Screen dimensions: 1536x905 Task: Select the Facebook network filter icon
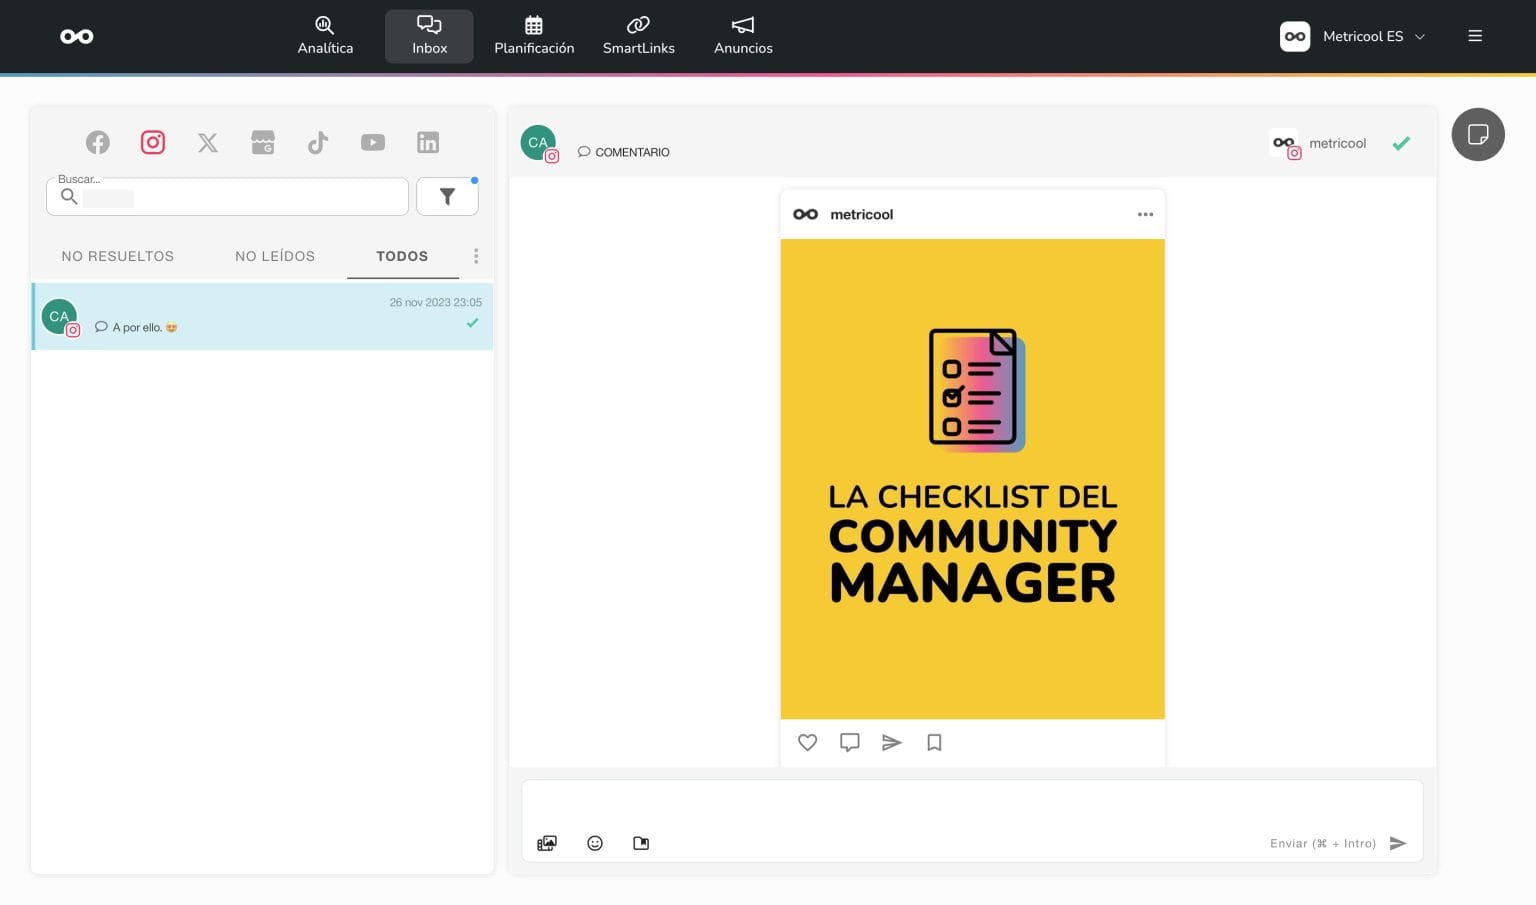point(97,142)
